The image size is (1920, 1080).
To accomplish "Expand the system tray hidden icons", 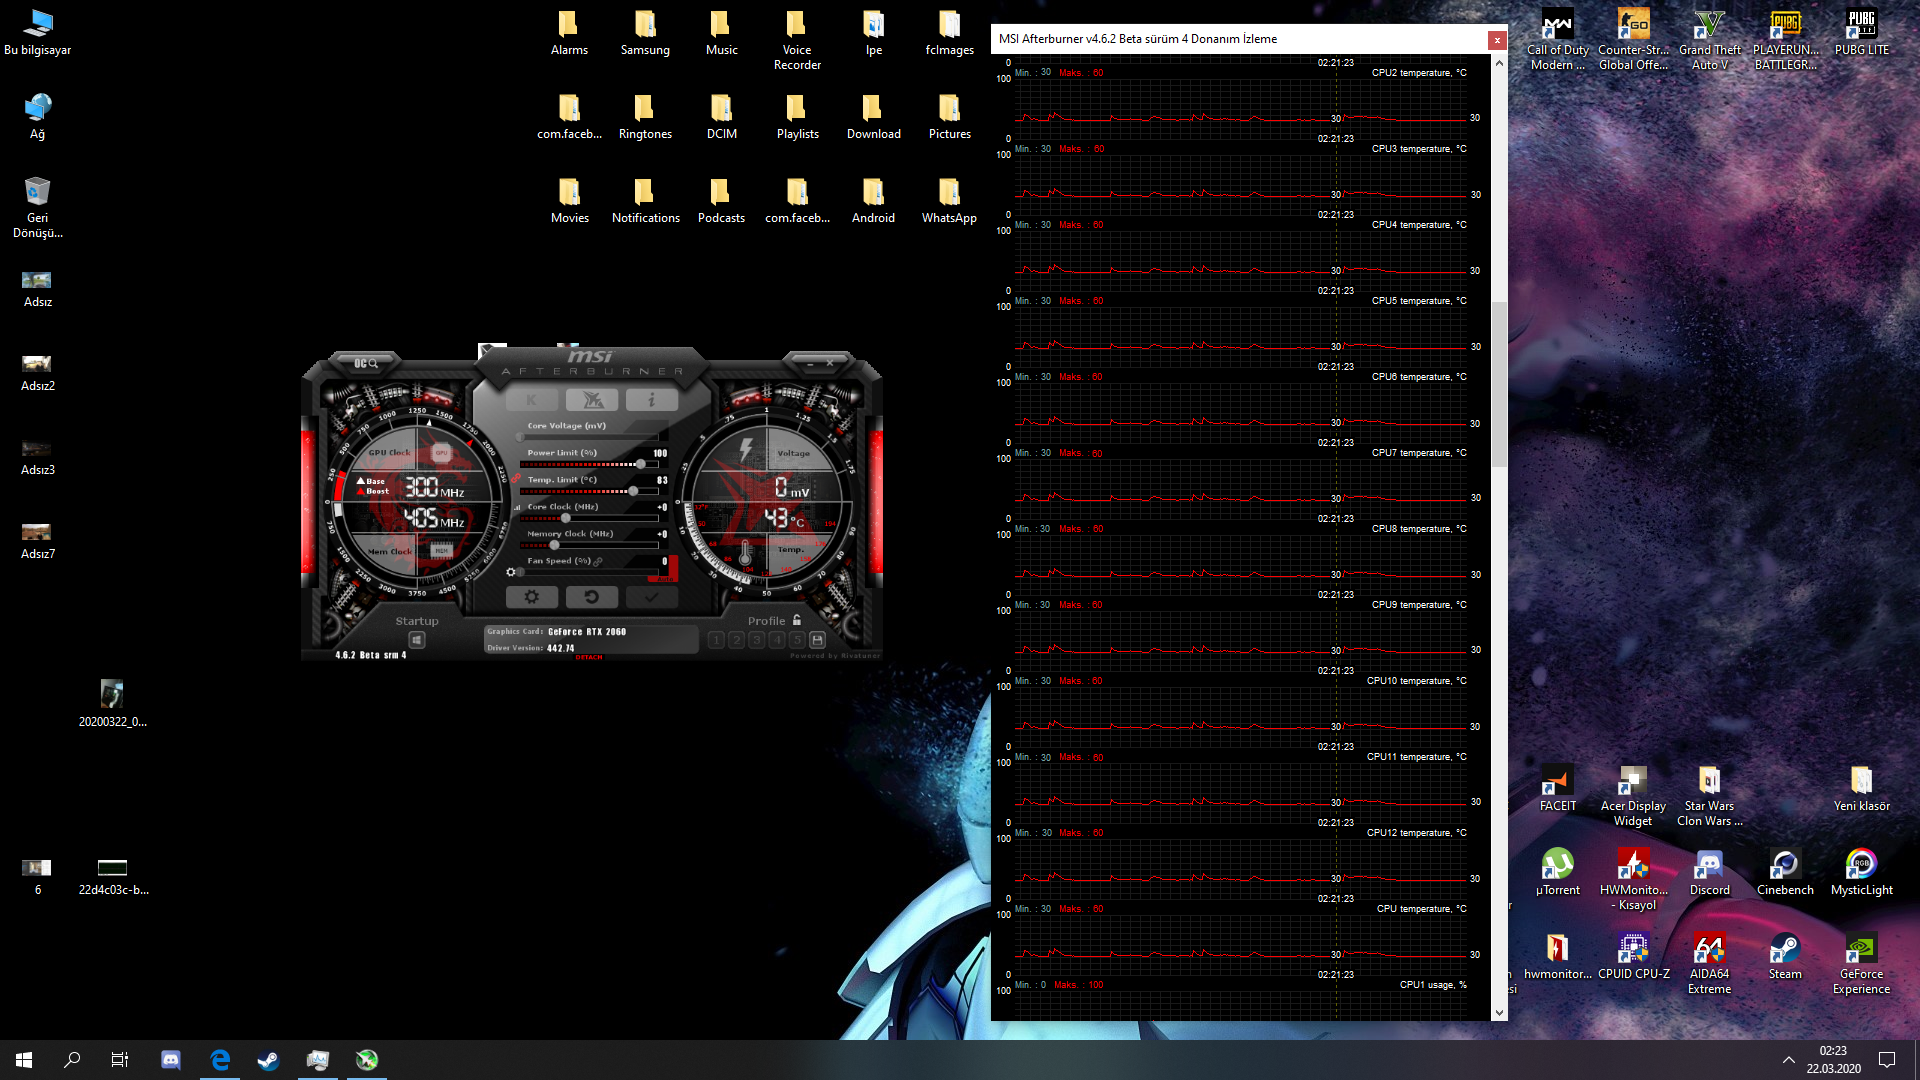I will (x=1788, y=1060).
